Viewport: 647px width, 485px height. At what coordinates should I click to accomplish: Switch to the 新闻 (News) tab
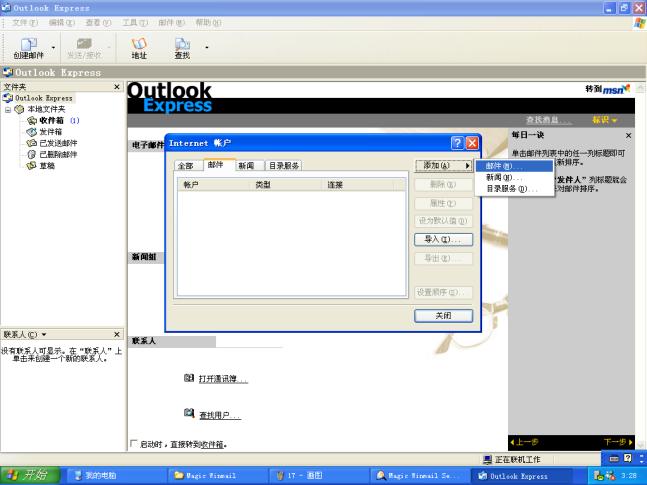pyautogui.click(x=245, y=165)
